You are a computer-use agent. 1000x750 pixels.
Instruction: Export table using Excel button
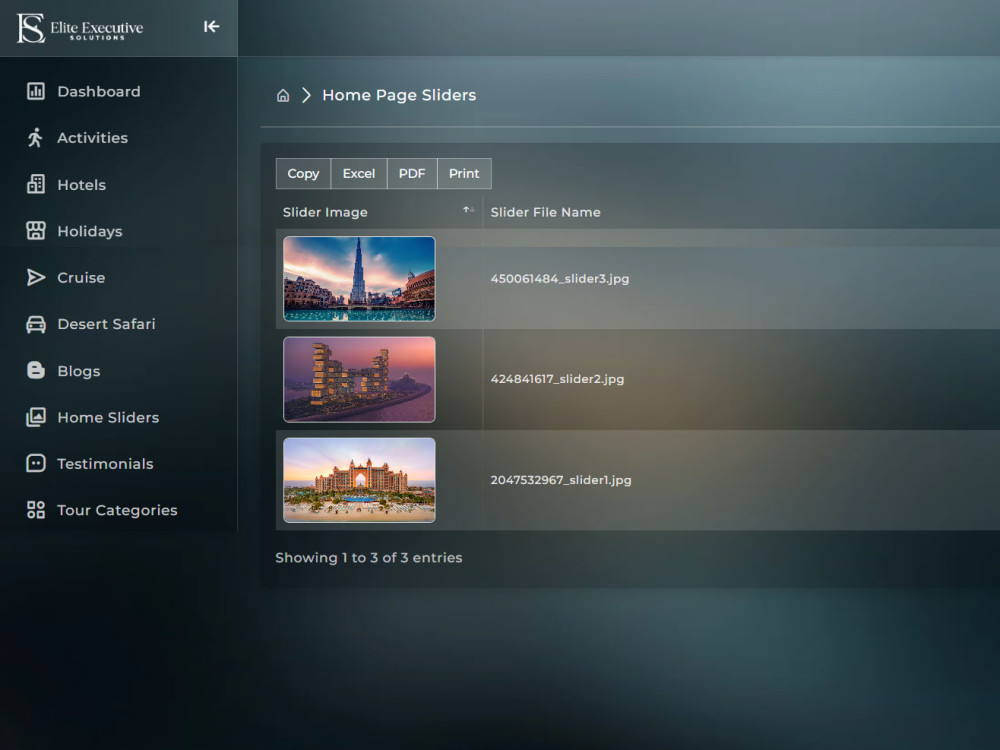coord(358,173)
